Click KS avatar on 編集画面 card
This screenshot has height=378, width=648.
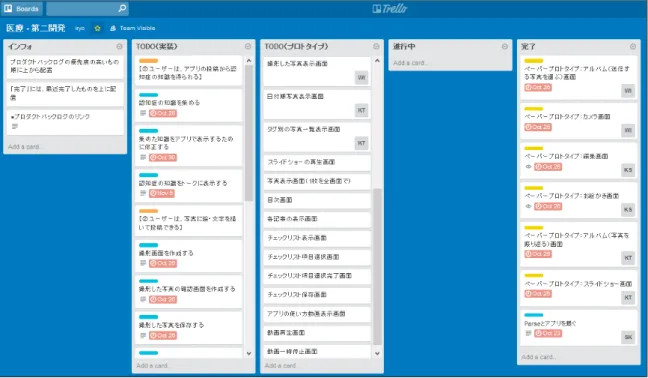(x=628, y=170)
